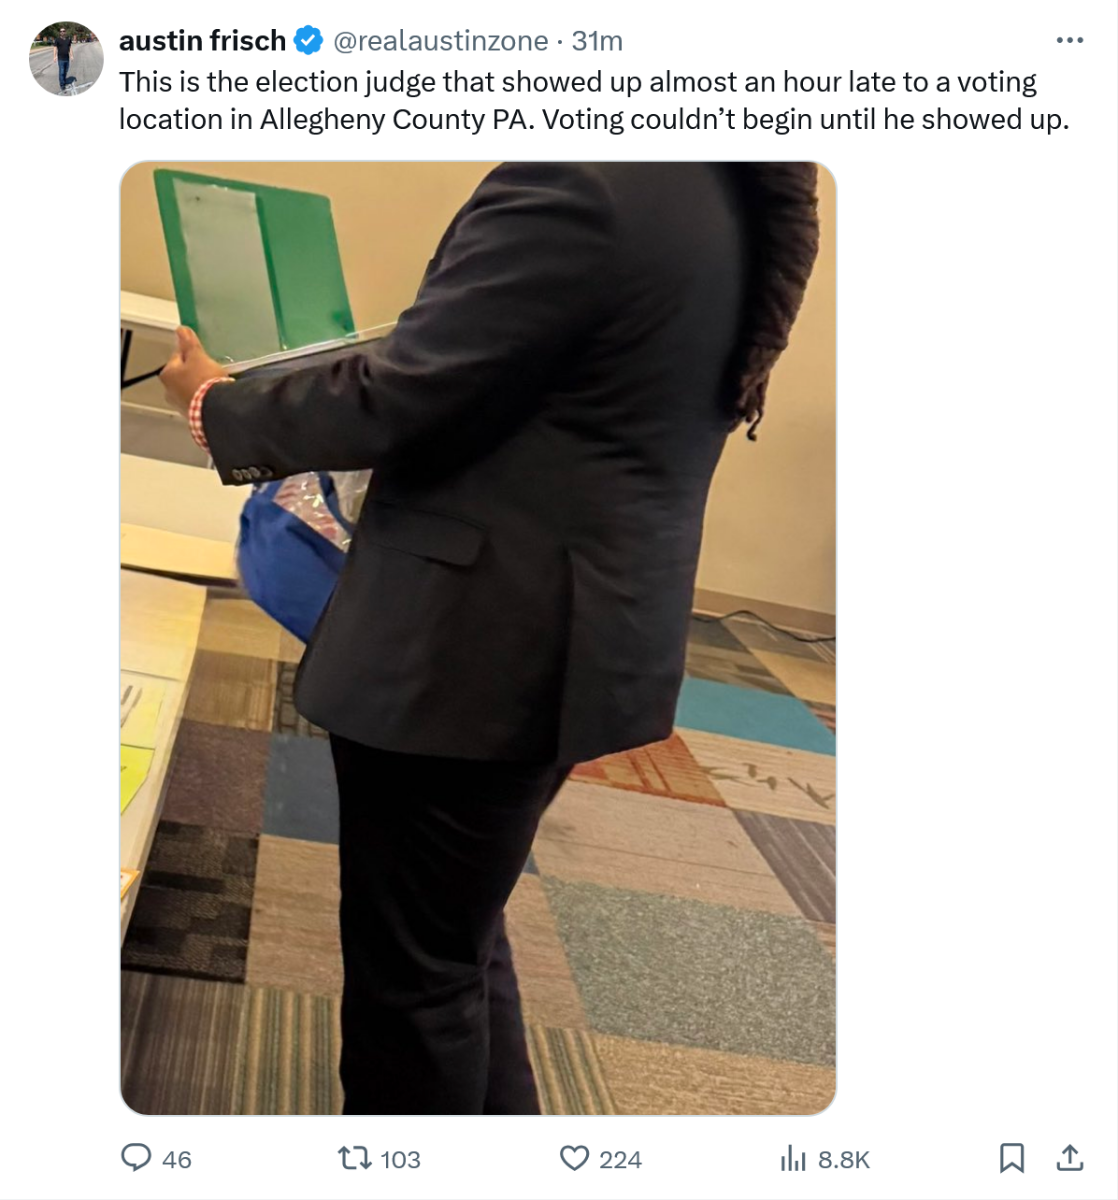Click the 103 reposts count
Screen dimensions: 1118x1200
click(x=400, y=1159)
